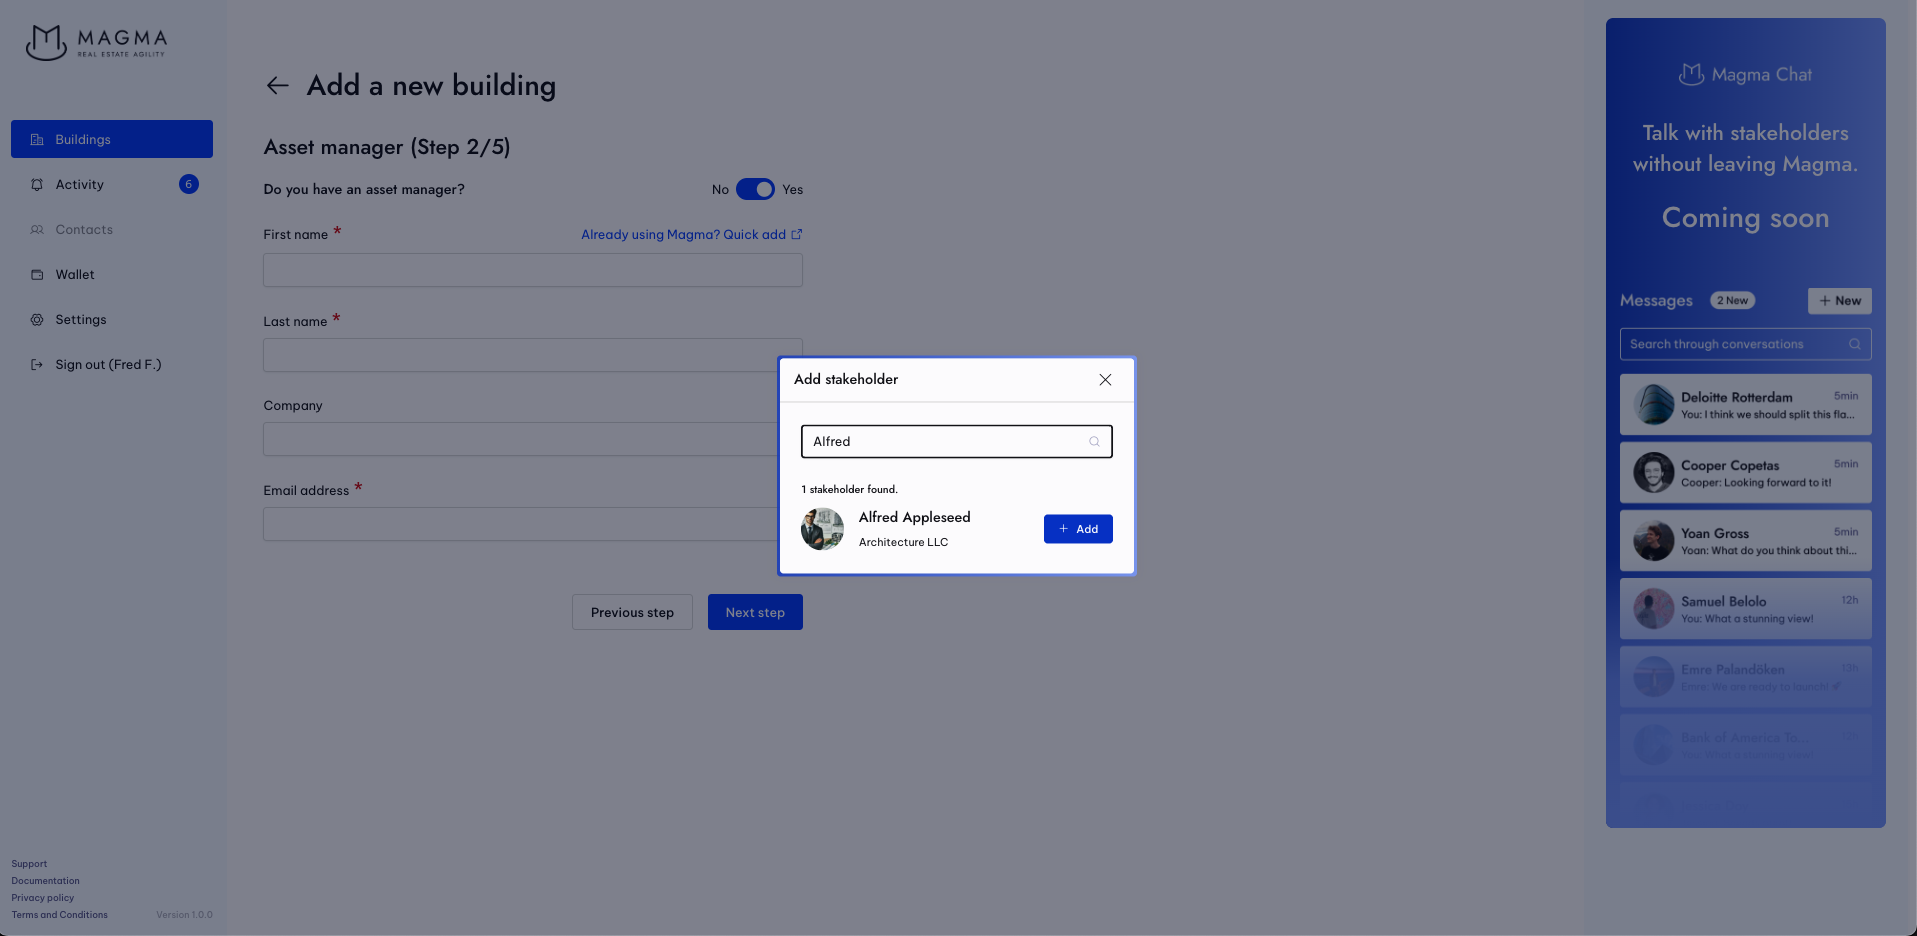Open the Wallet section
1917x936 pixels.
coord(75,275)
